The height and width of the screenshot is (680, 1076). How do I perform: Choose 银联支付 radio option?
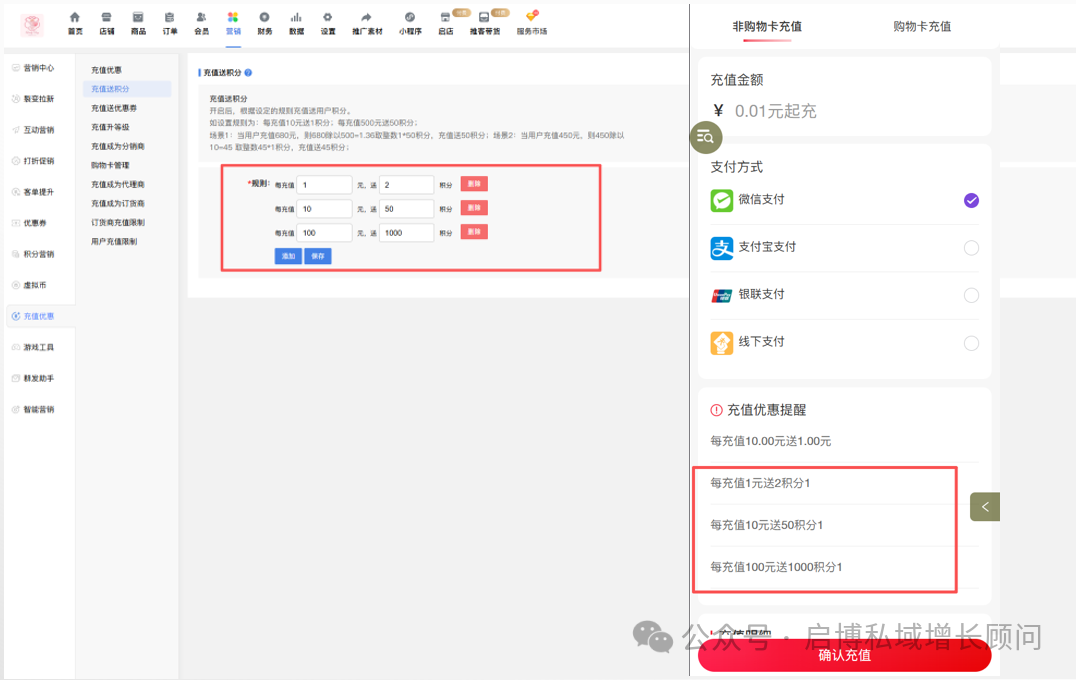pyautogui.click(x=971, y=295)
